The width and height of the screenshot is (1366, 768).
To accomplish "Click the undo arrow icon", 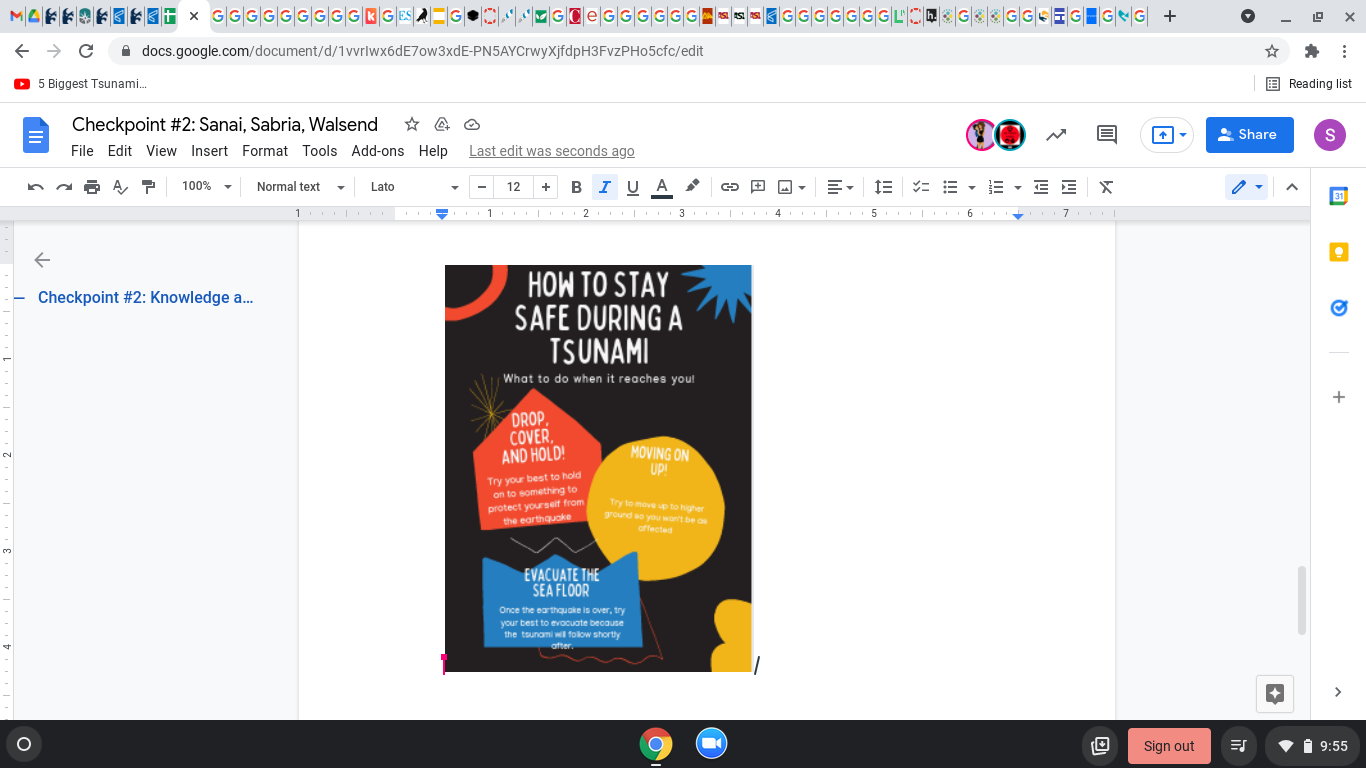I will click(x=36, y=187).
